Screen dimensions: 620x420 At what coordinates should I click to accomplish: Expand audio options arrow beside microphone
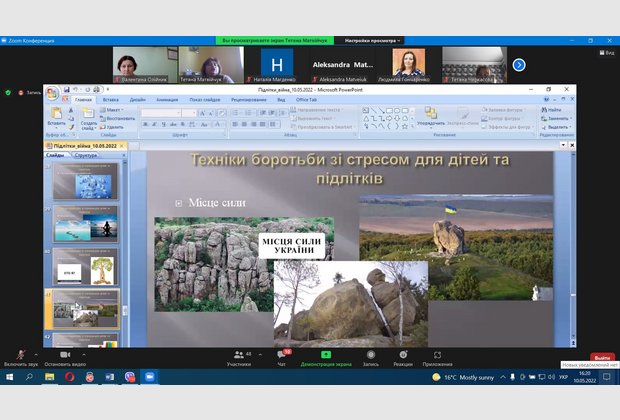pyautogui.click(x=37, y=355)
